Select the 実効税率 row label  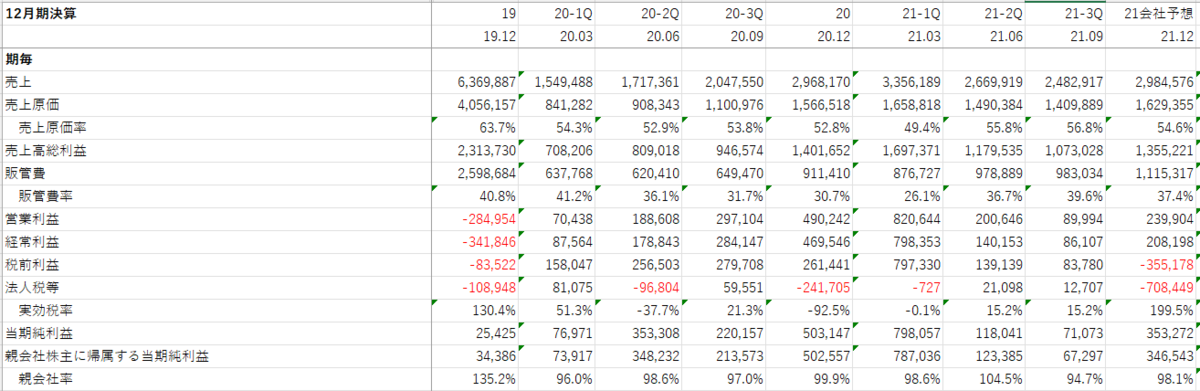click(x=46, y=310)
